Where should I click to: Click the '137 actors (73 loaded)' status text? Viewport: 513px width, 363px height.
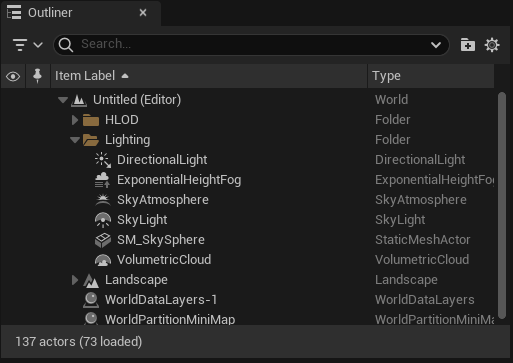(79, 342)
